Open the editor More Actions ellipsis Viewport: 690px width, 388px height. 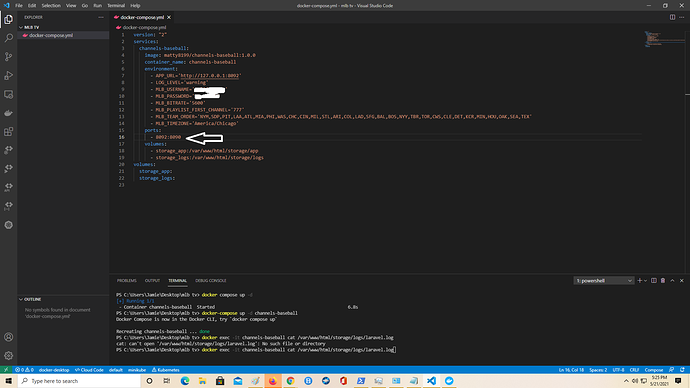coord(682,17)
